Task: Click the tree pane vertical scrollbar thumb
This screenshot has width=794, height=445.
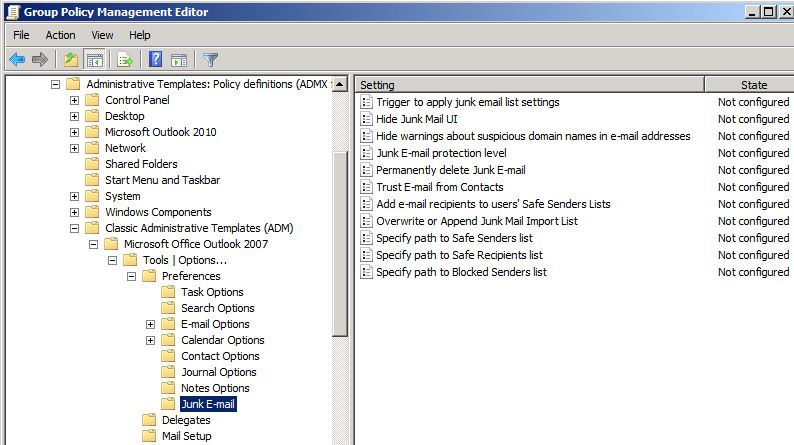Action: (x=340, y=244)
